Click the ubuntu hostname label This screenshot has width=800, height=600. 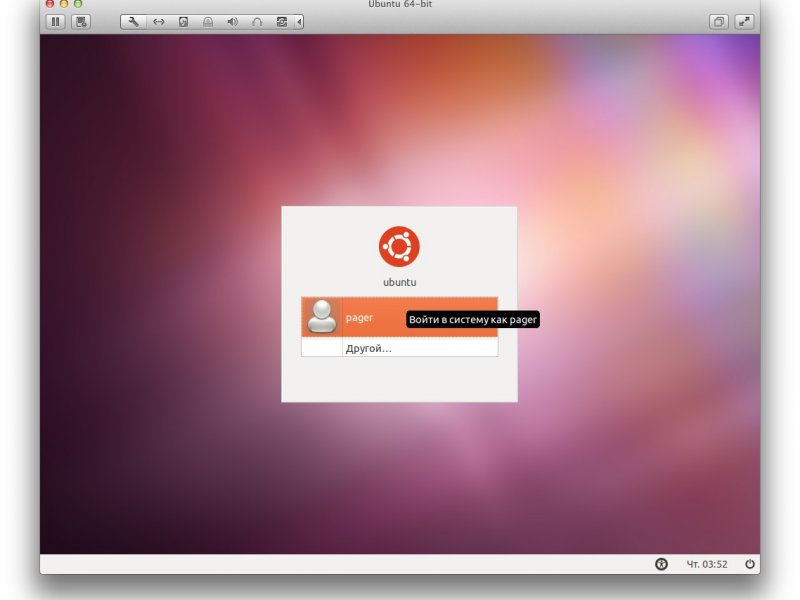pyautogui.click(x=399, y=282)
